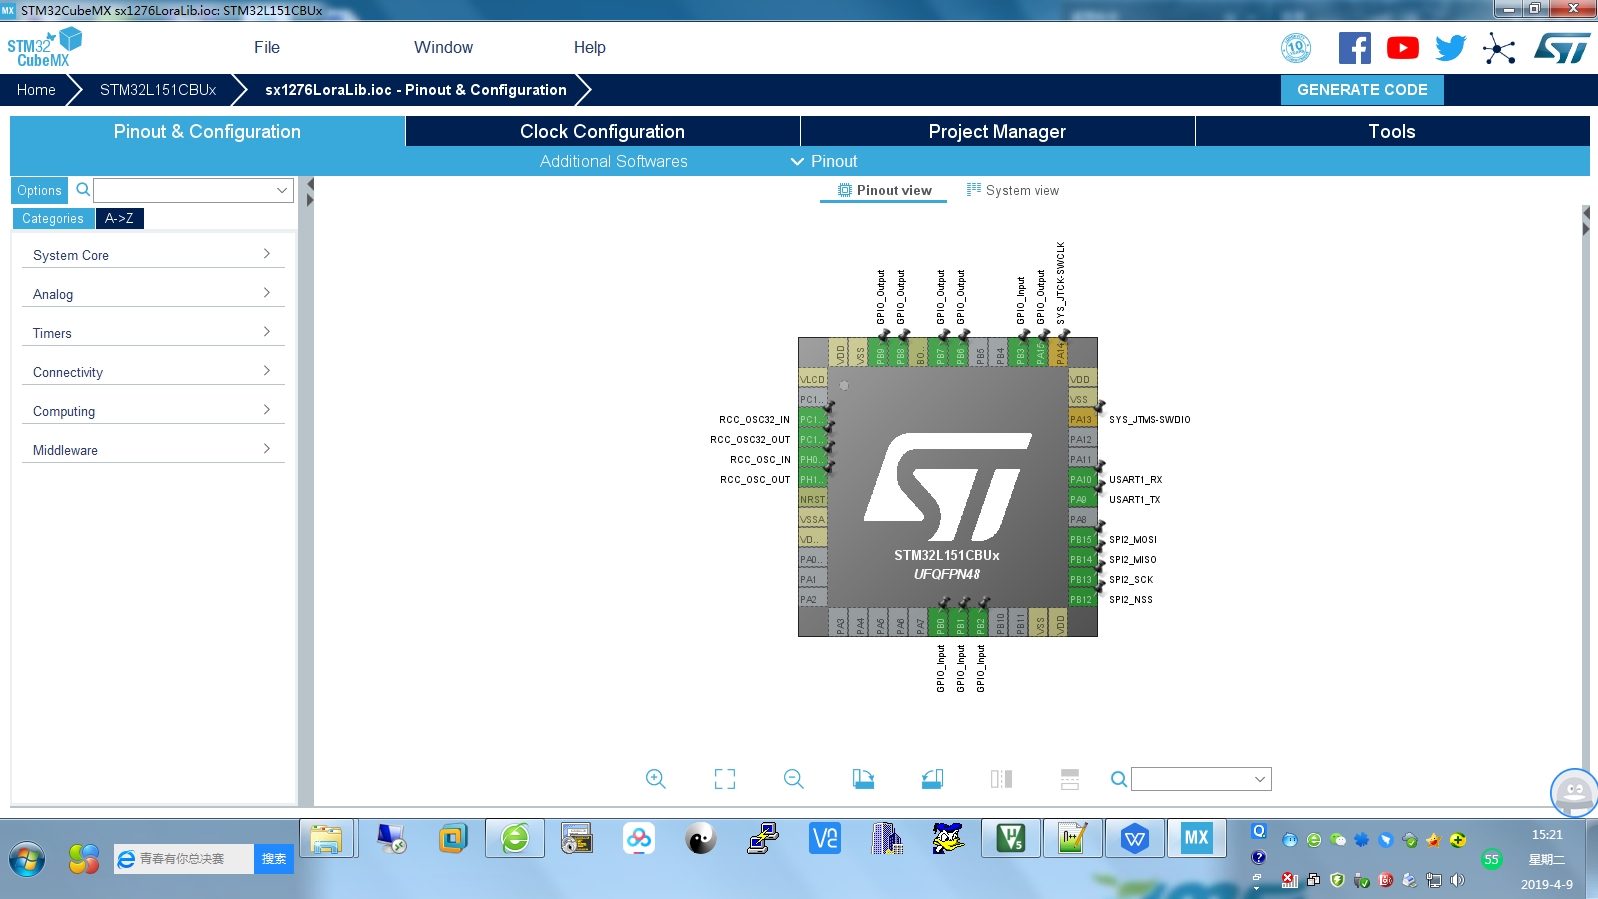Open Additional Softwares
Viewport: 1598px width, 899px height.
click(614, 161)
